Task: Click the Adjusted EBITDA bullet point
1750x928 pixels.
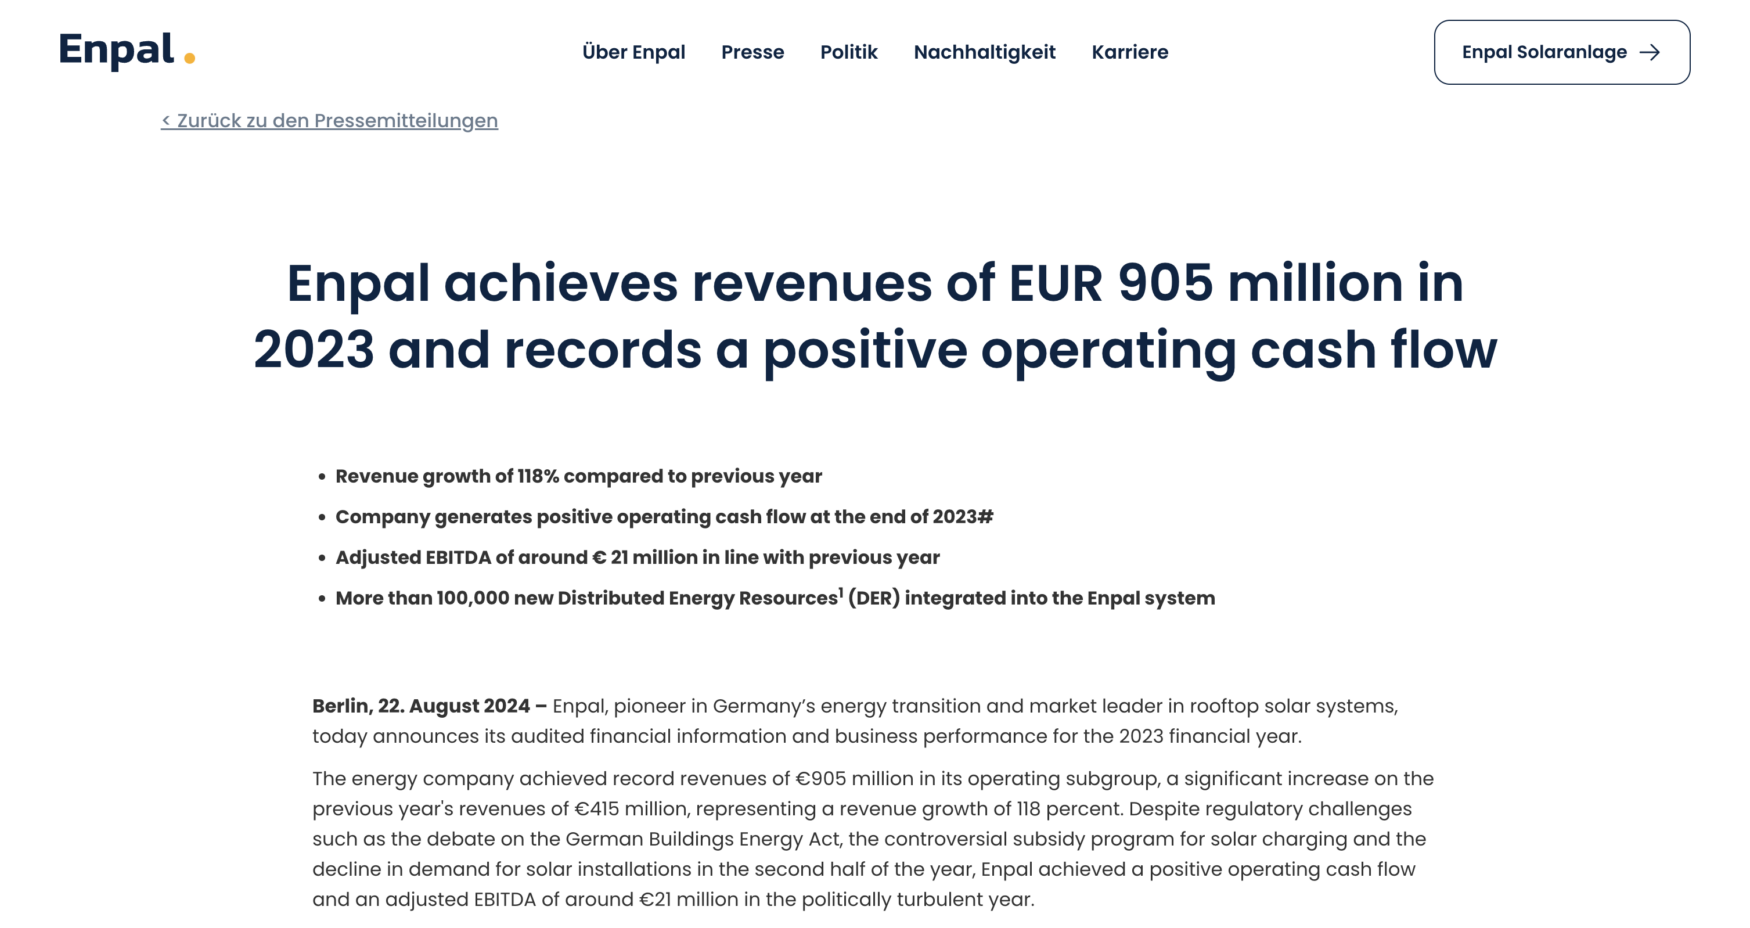Action: [x=637, y=558]
